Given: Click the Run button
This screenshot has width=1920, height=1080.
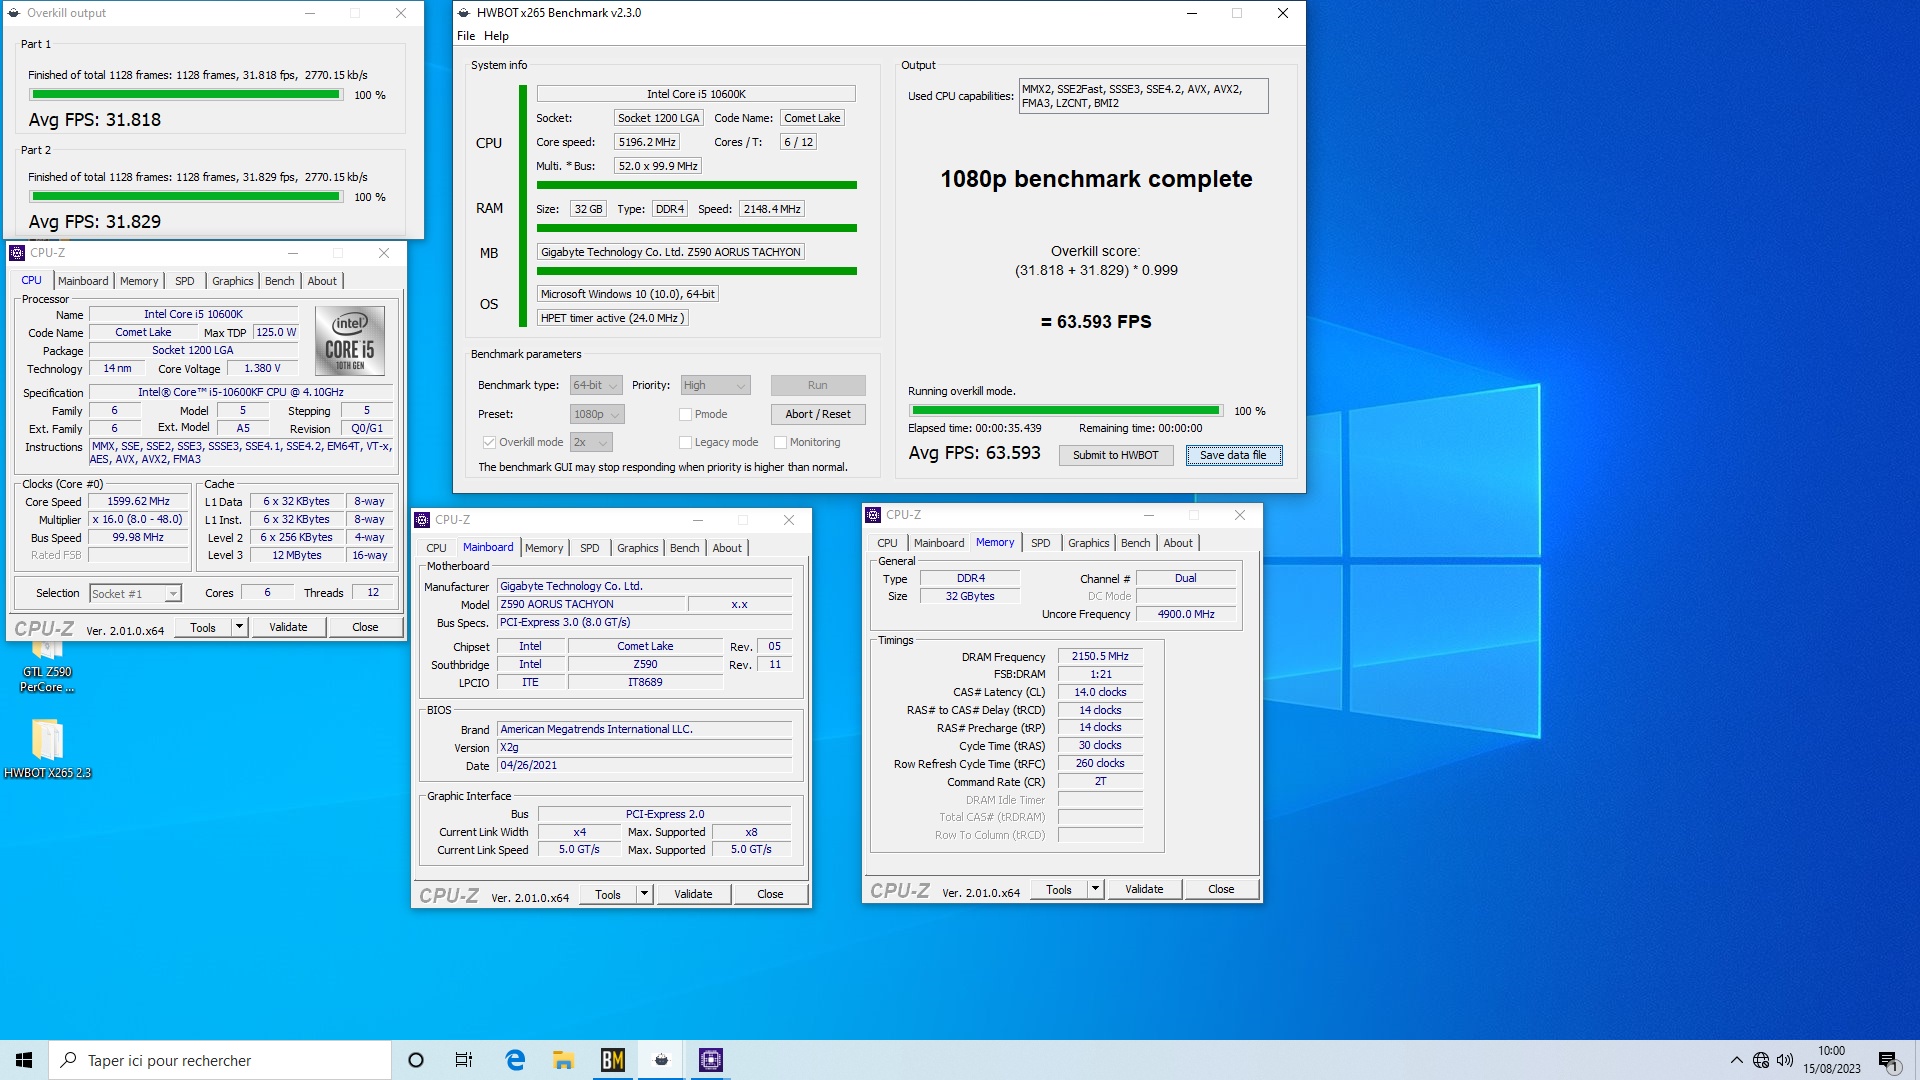Looking at the screenshot, I should [817, 385].
